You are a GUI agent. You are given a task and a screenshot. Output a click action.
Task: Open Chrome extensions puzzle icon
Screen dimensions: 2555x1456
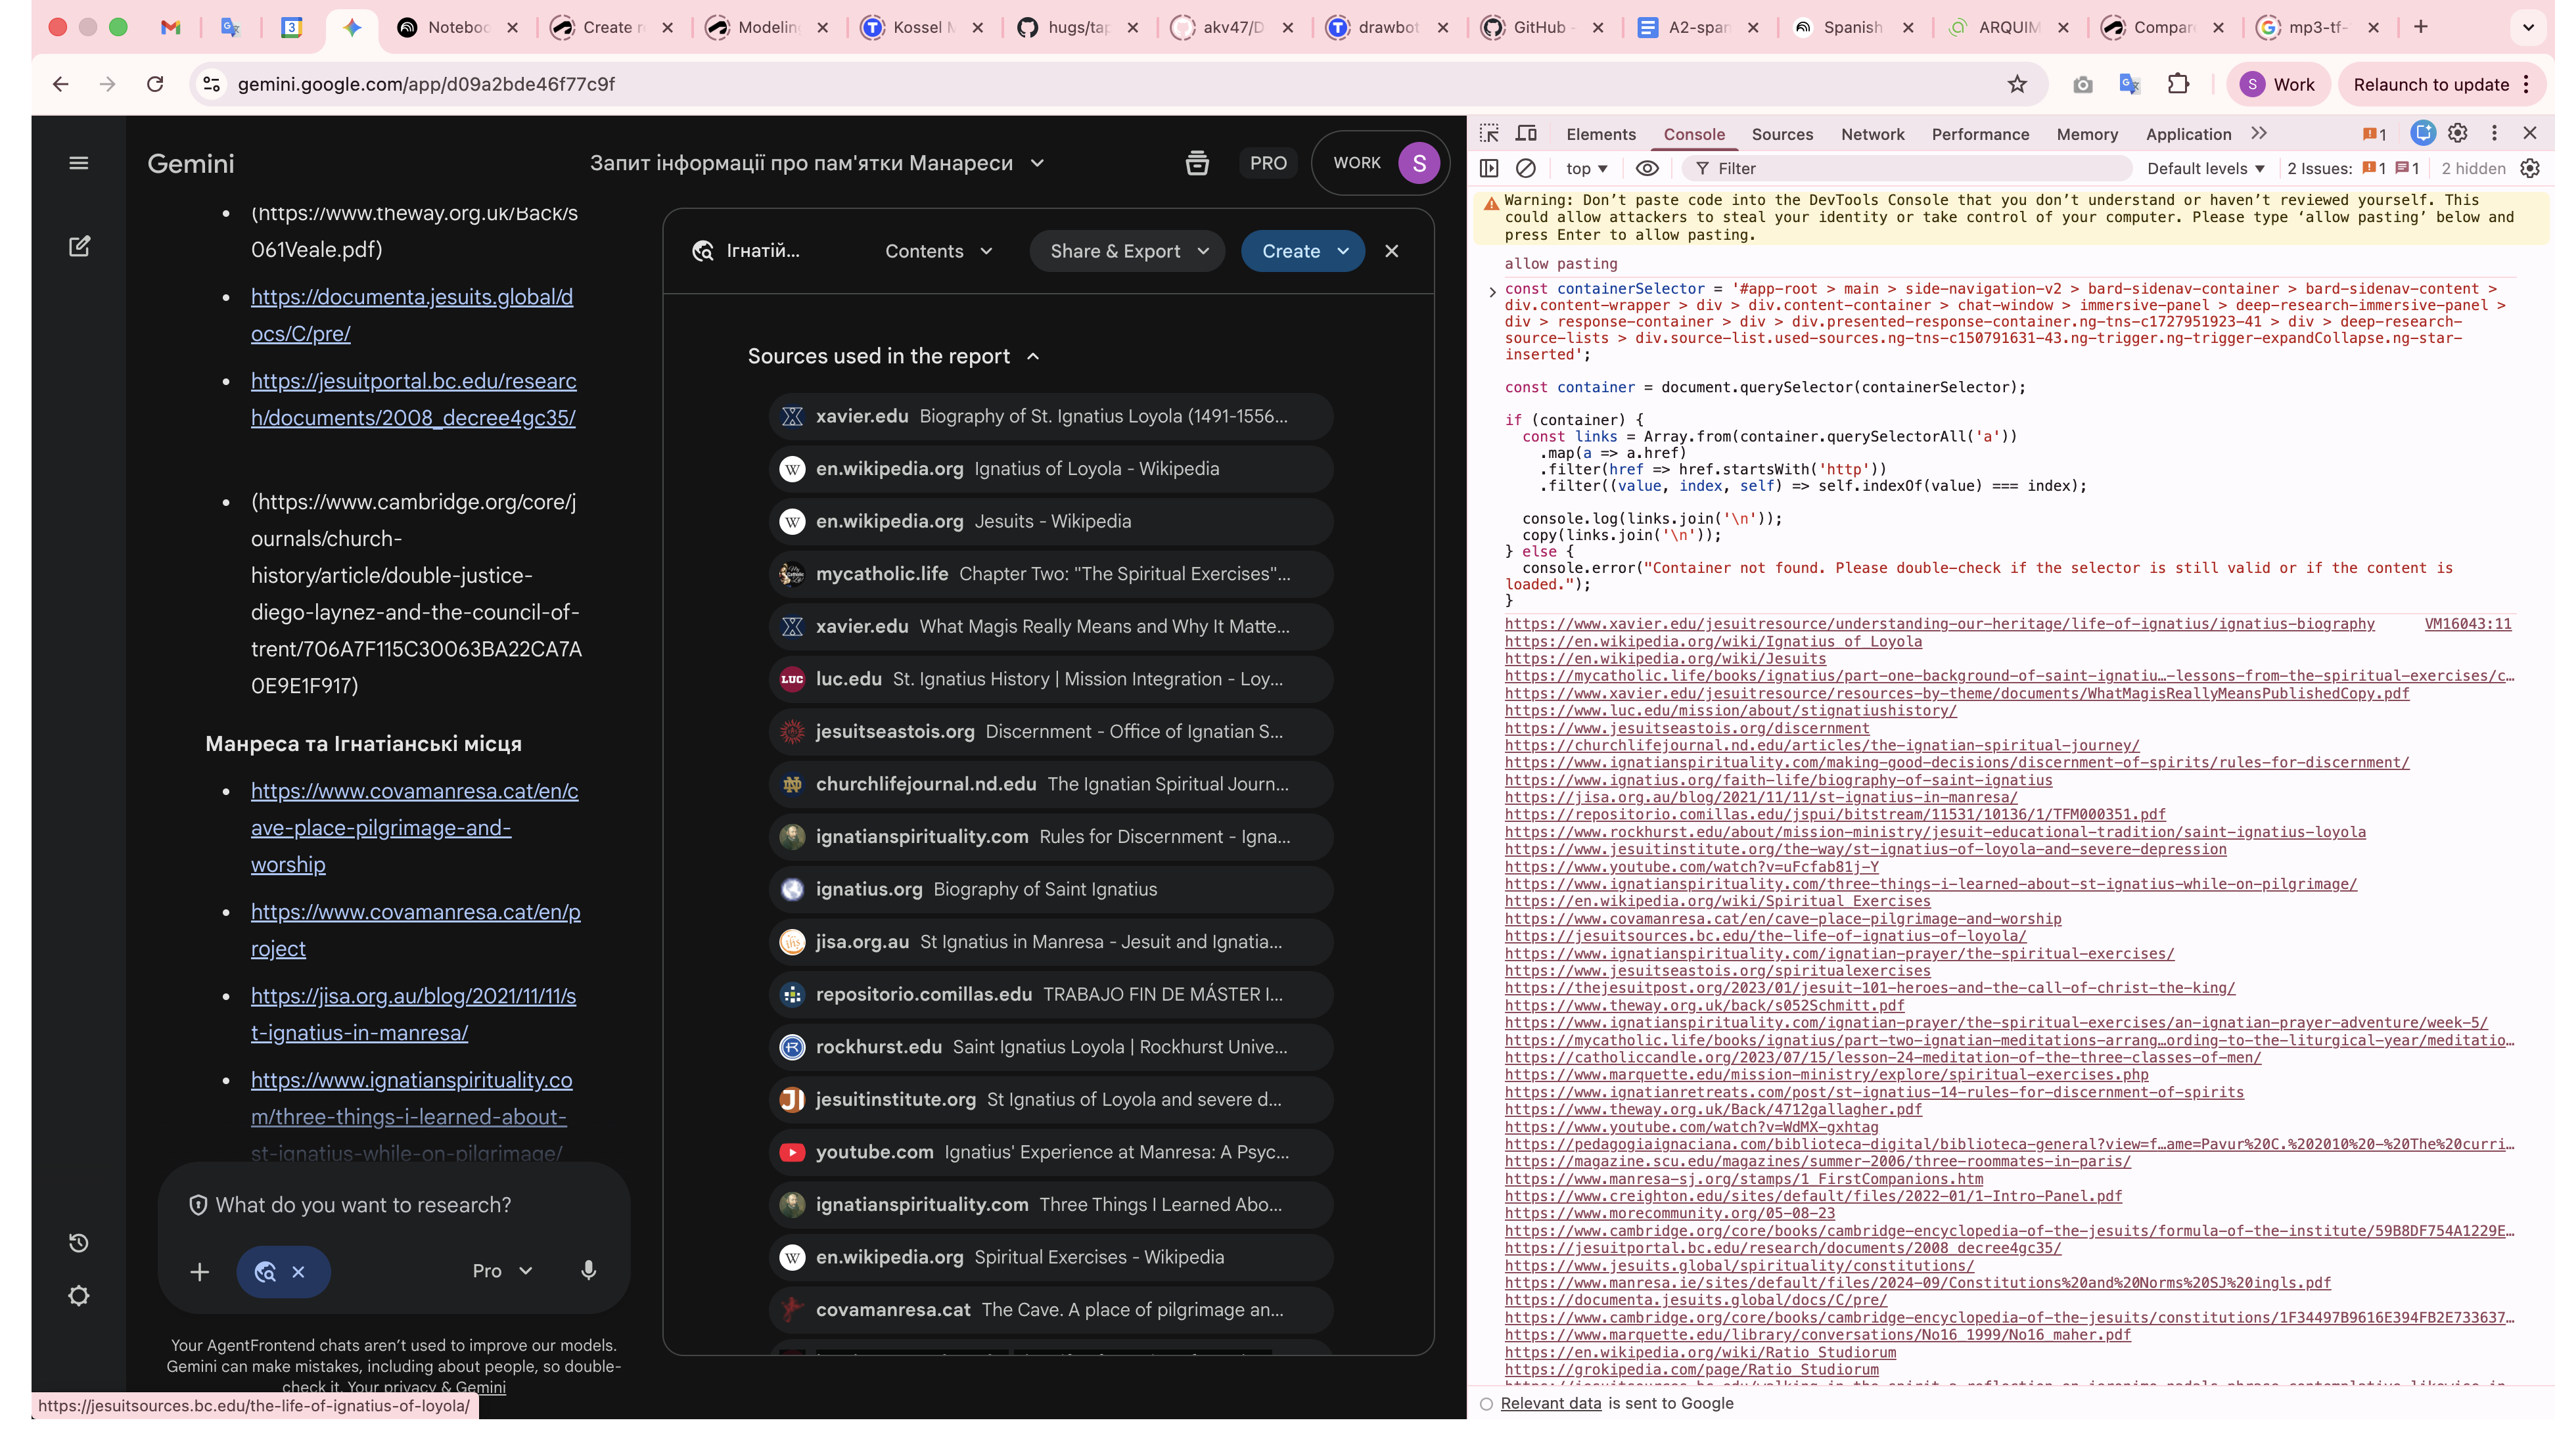(x=2178, y=84)
